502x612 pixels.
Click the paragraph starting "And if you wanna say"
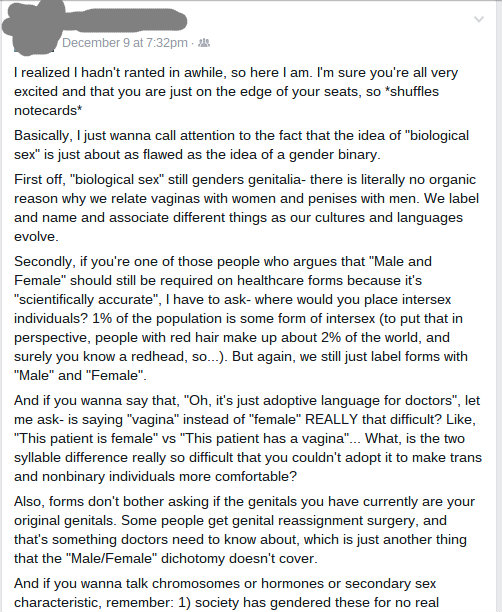coord(248,438)
